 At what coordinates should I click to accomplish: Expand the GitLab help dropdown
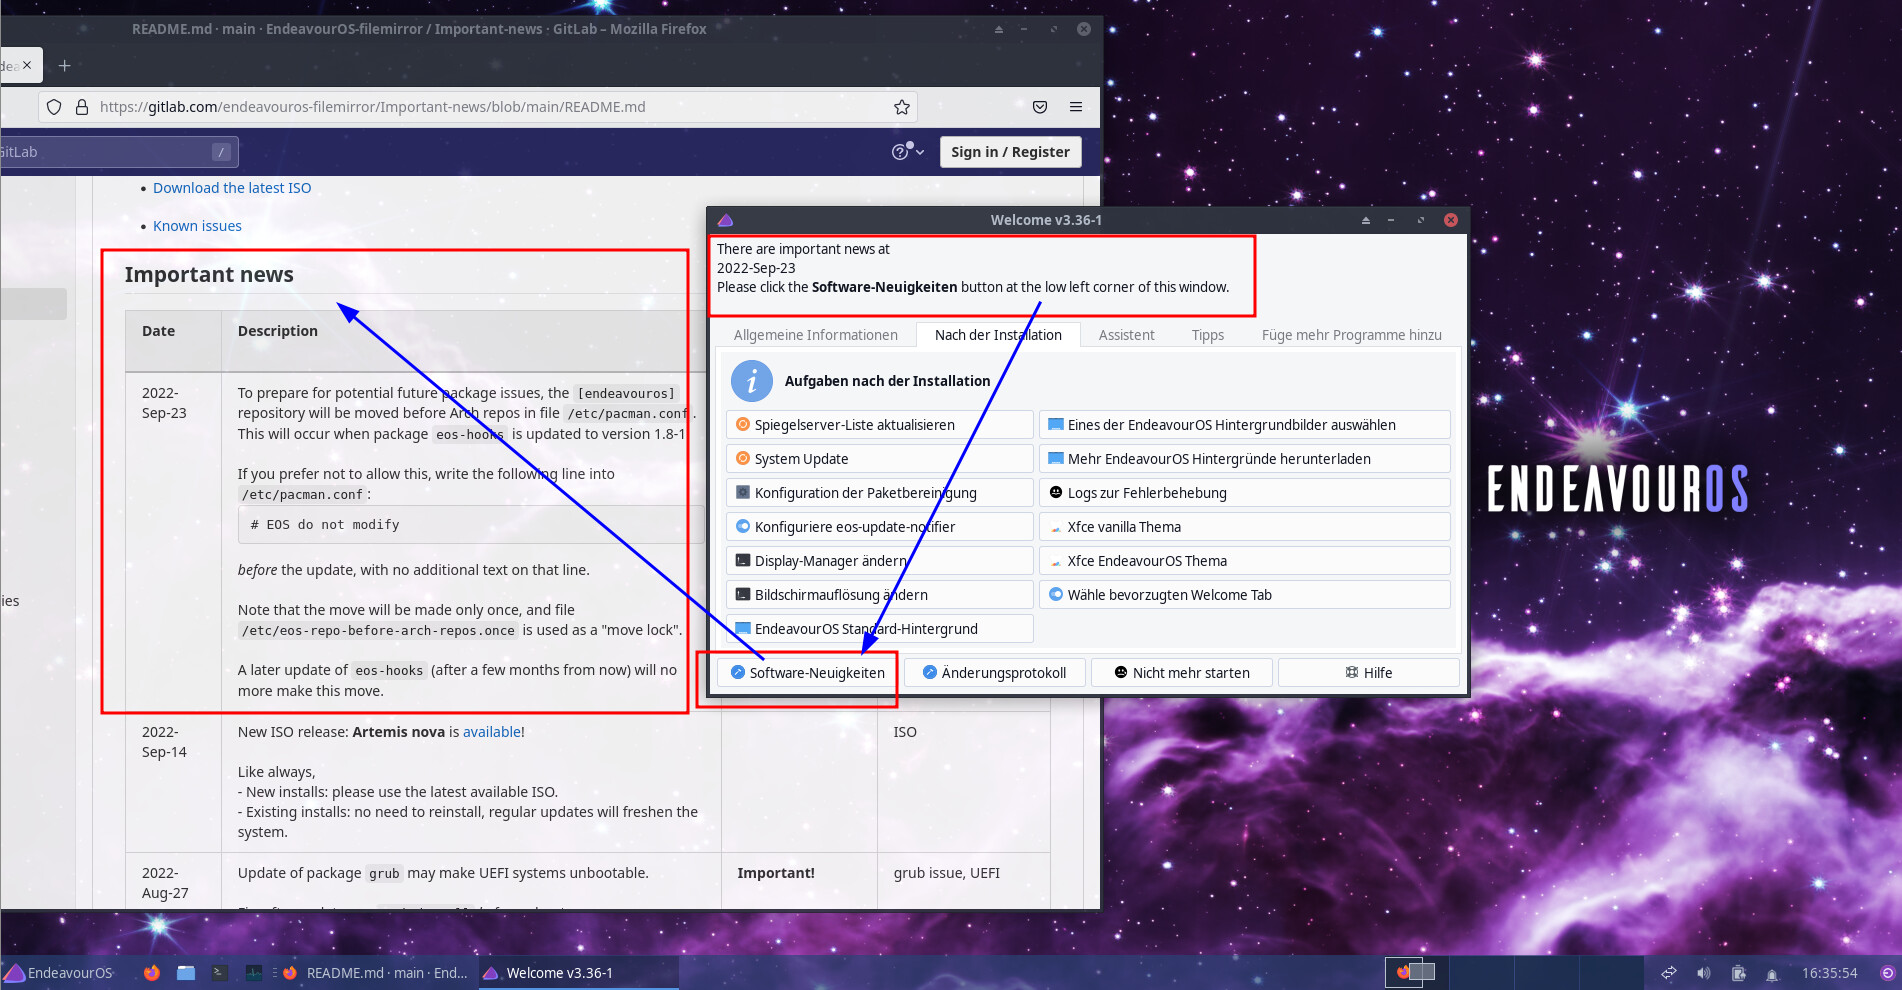coord(907,152)
